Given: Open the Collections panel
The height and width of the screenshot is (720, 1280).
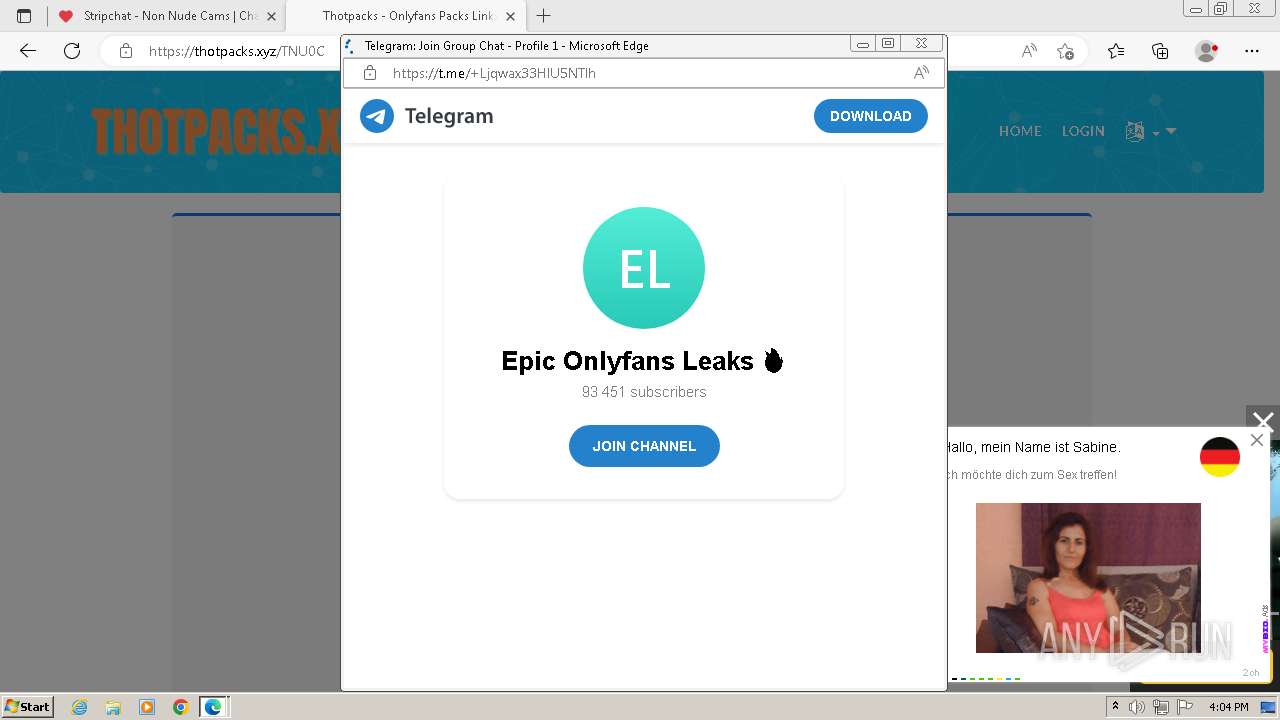Looking at the screenshot, I should (1160, 51).
